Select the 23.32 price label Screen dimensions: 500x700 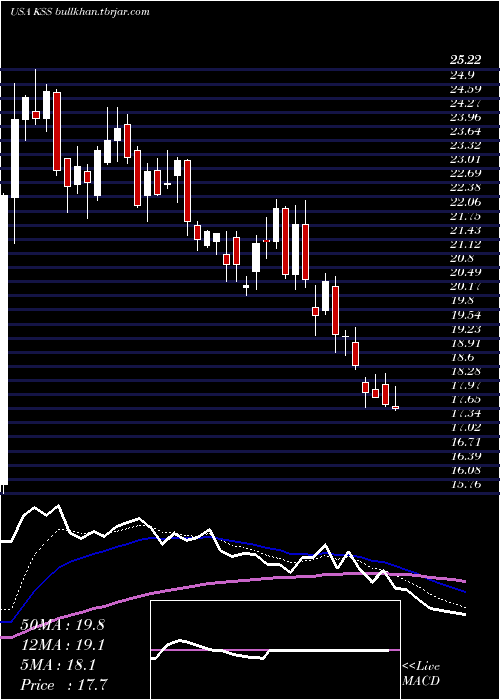pyautogui.click(x=466, y=146)
